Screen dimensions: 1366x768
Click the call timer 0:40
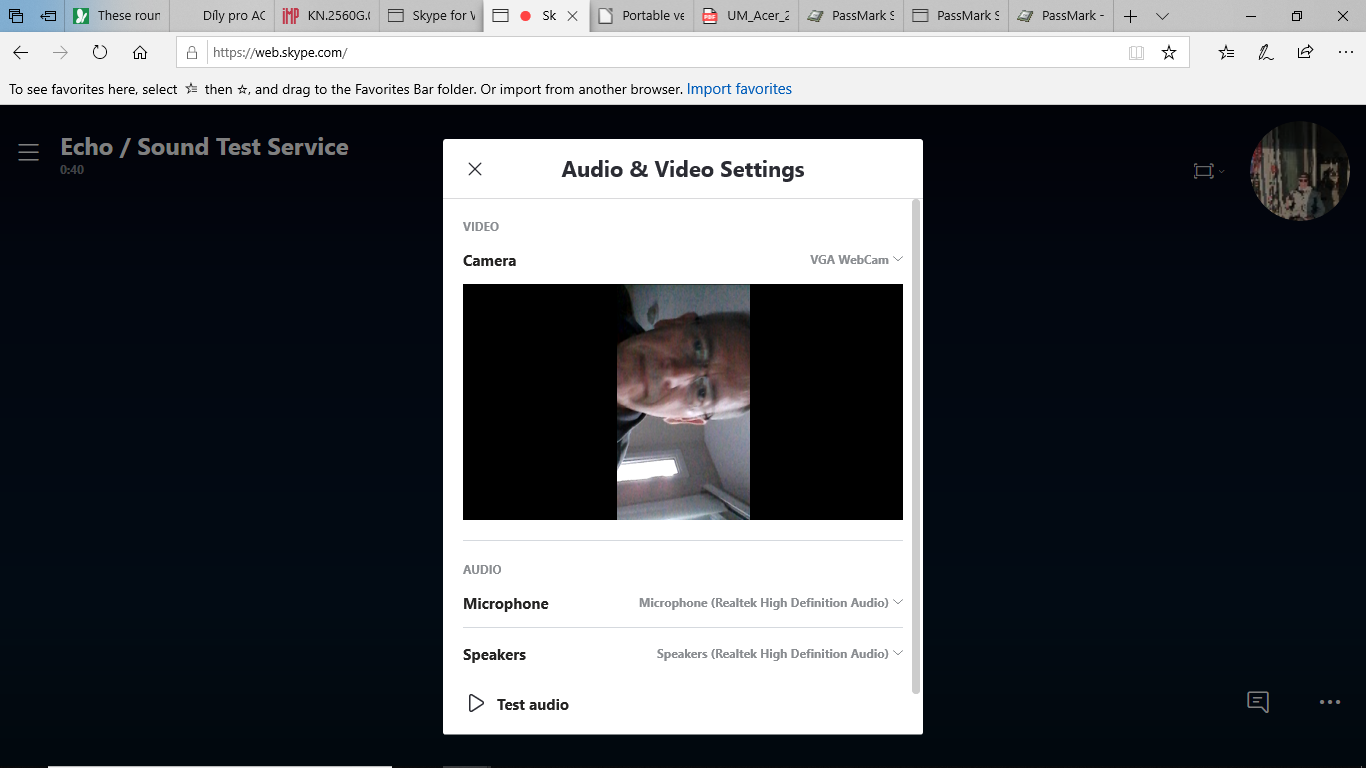72,170
